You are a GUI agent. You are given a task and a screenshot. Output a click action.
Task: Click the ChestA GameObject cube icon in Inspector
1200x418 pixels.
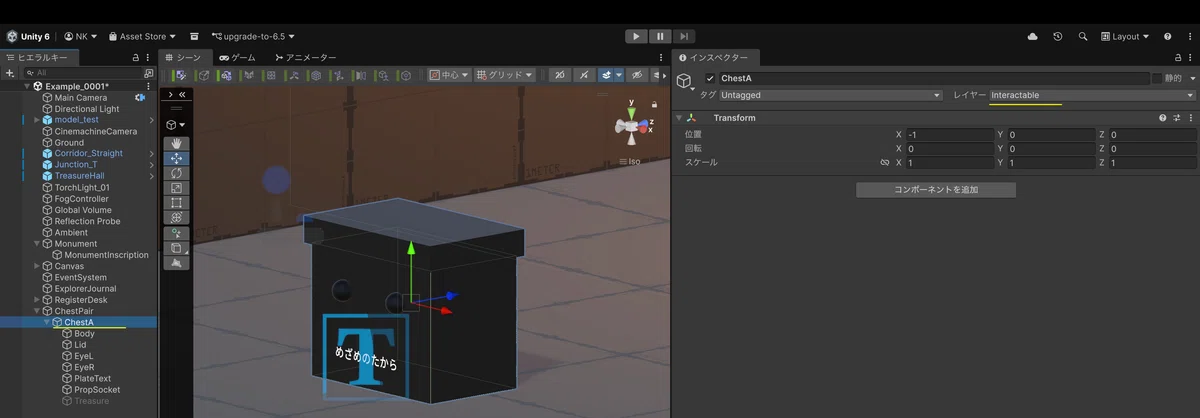coord(685,82)
